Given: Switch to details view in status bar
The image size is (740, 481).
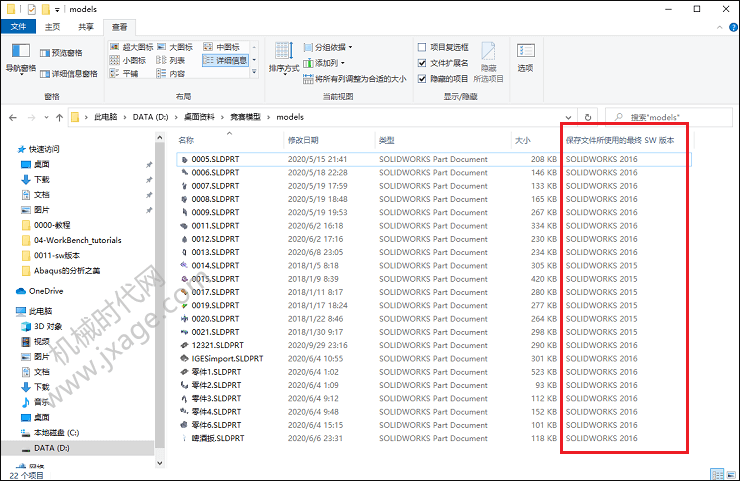Looking at the screenshot, I should tap(717, 474).
